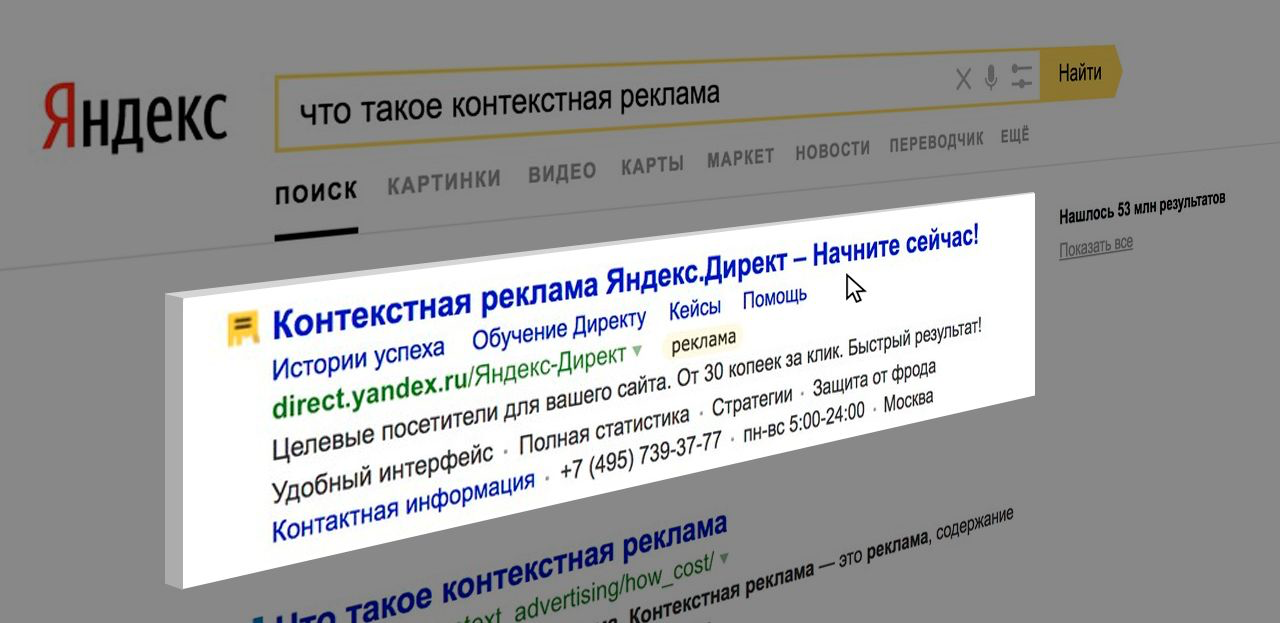Click the Нашлось 53 млн результатов text
The image size is (1280, 623).
pos(1142,207)
